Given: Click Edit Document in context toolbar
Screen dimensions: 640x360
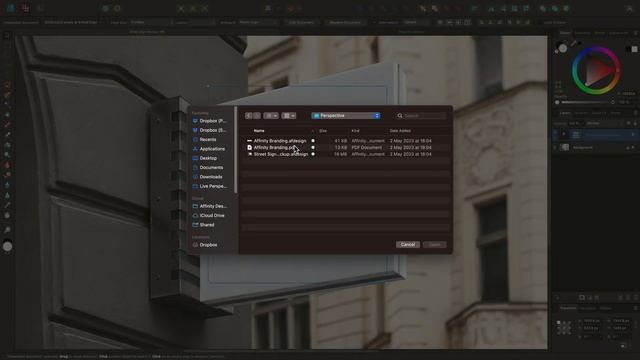Looking at the screenshot, I should point(301,22).
